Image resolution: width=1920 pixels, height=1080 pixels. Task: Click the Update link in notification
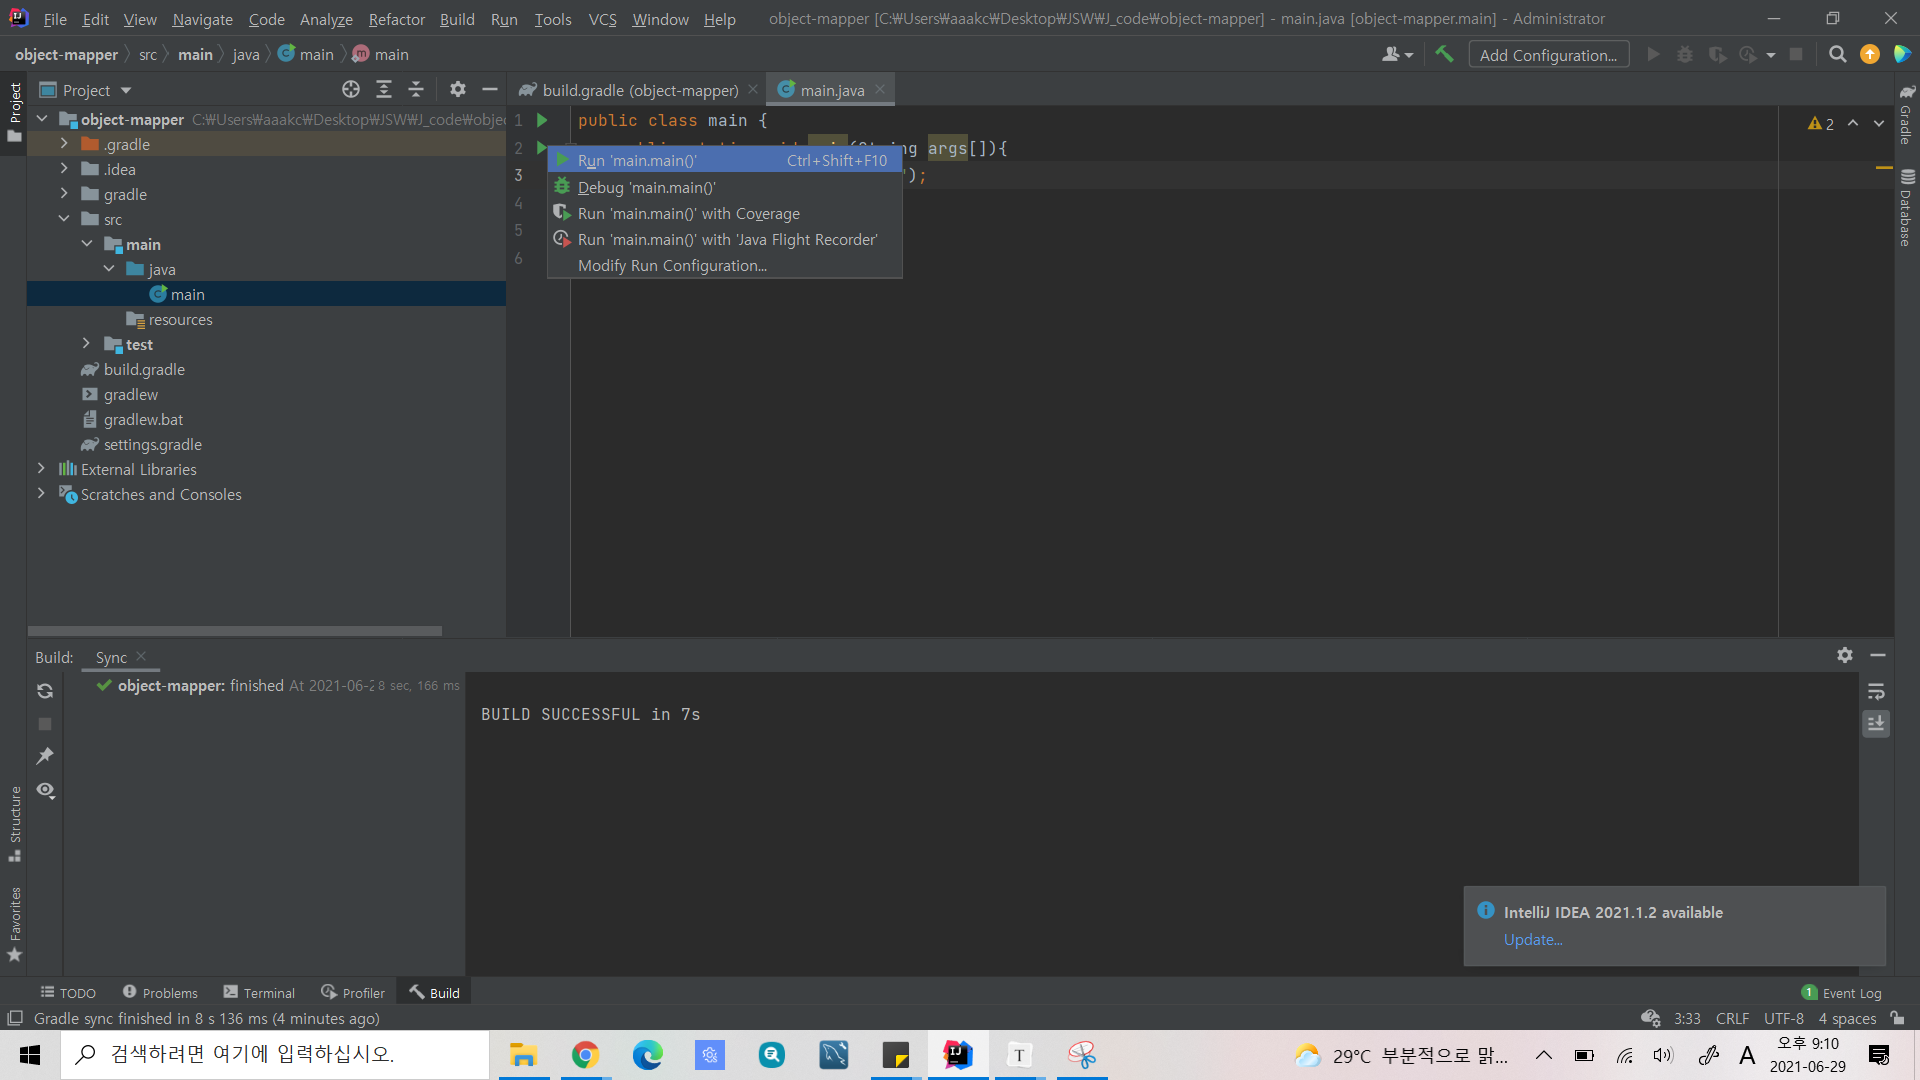[x=1533, y=940]
